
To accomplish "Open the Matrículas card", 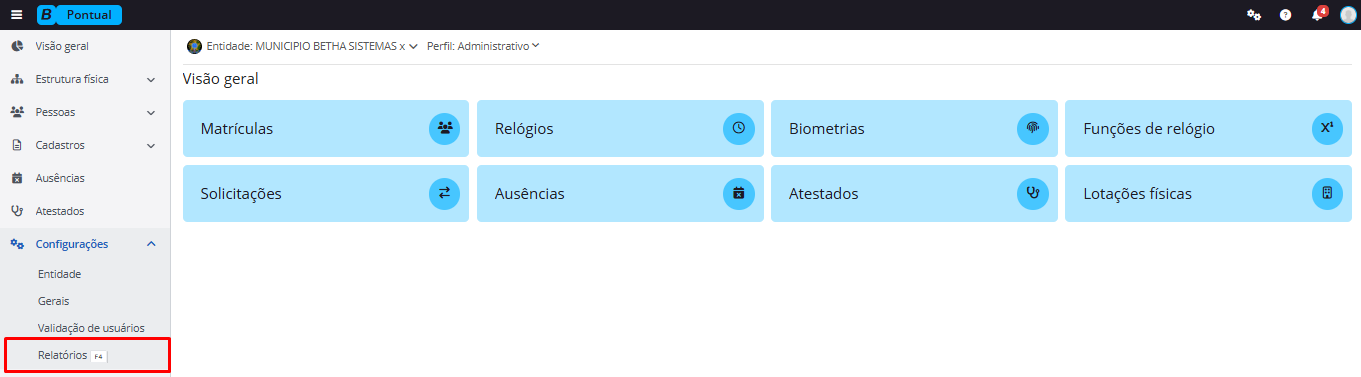I will [326, 128].
